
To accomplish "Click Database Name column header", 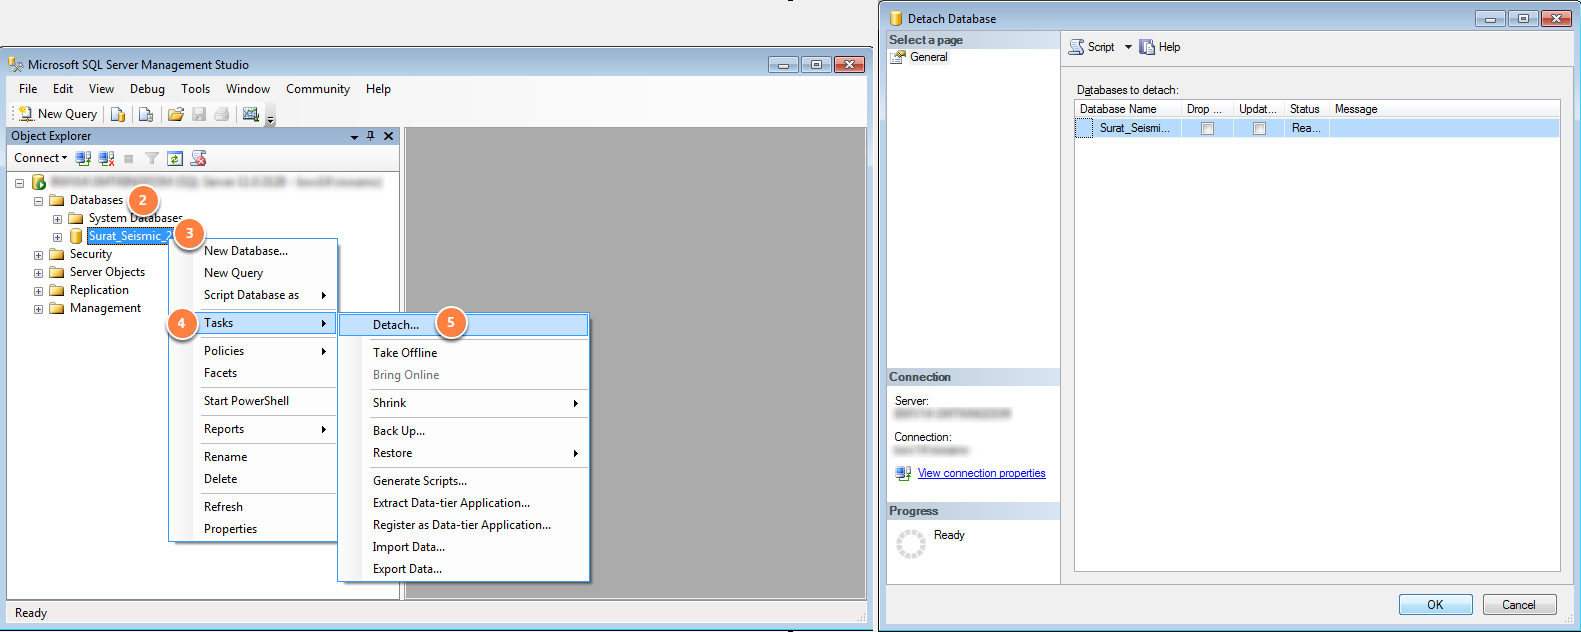I will point(1128,109).
